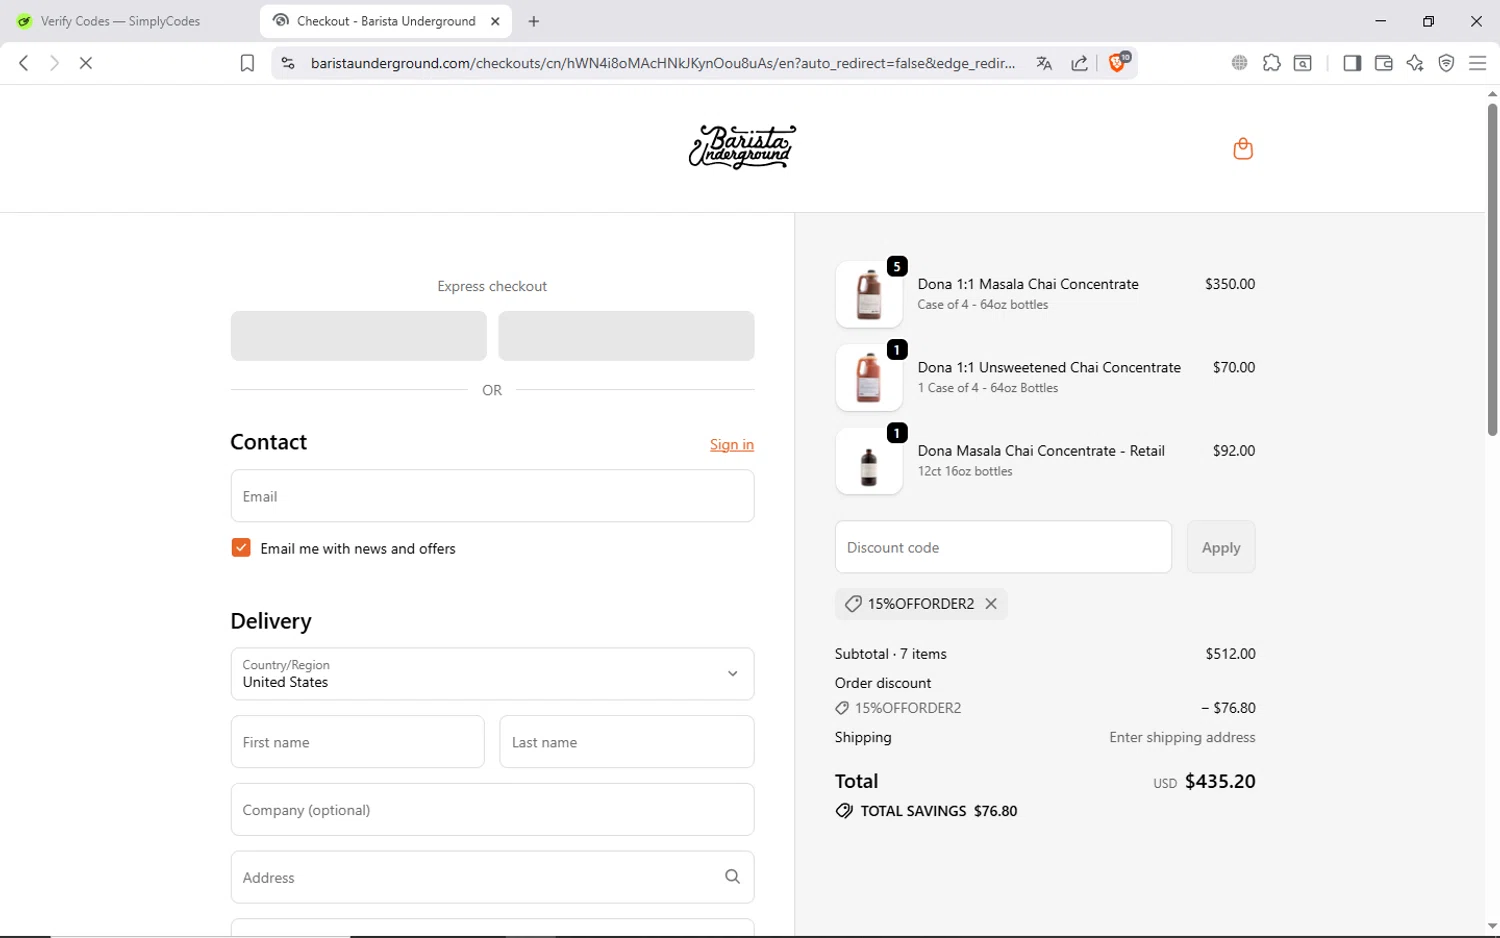Open the browser hamburger main menu

[1478, 63]
